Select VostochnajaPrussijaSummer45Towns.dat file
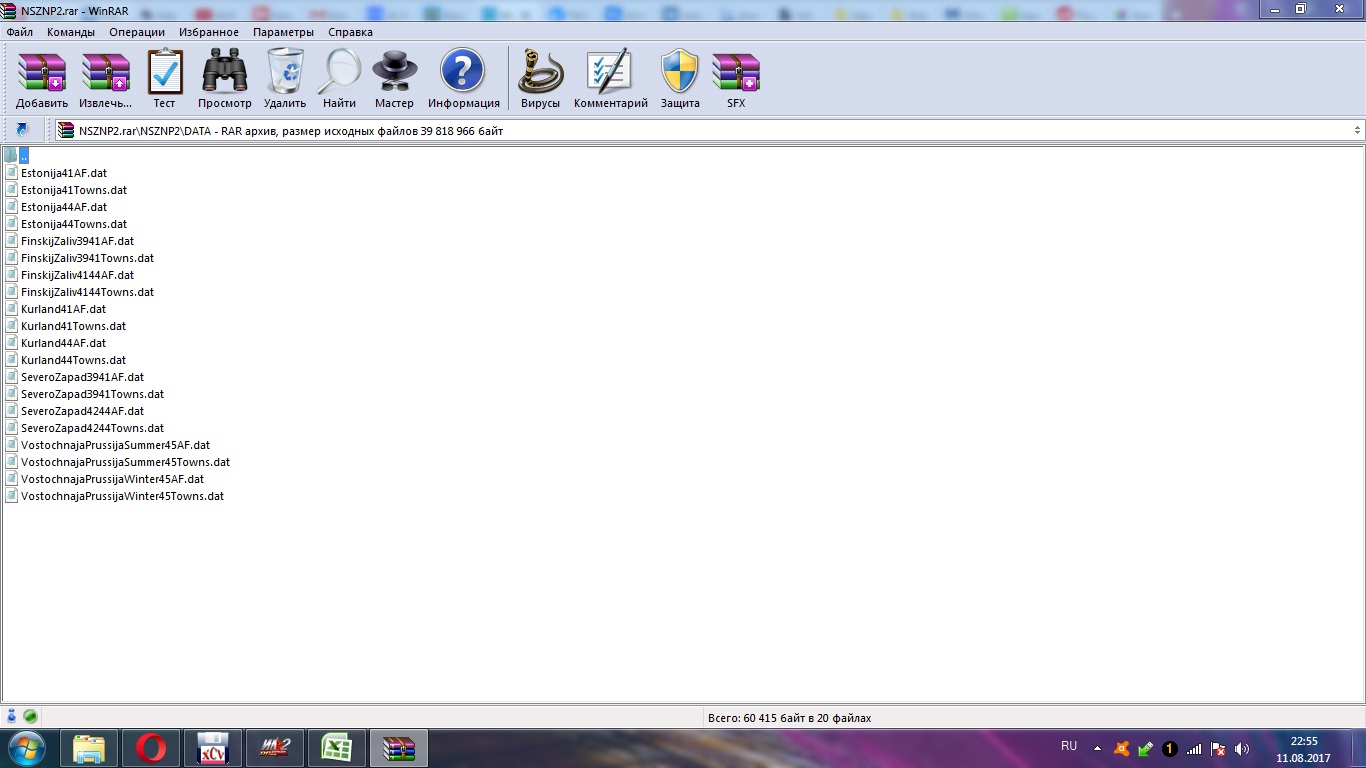1366x768 pixels. coord(125,462)
